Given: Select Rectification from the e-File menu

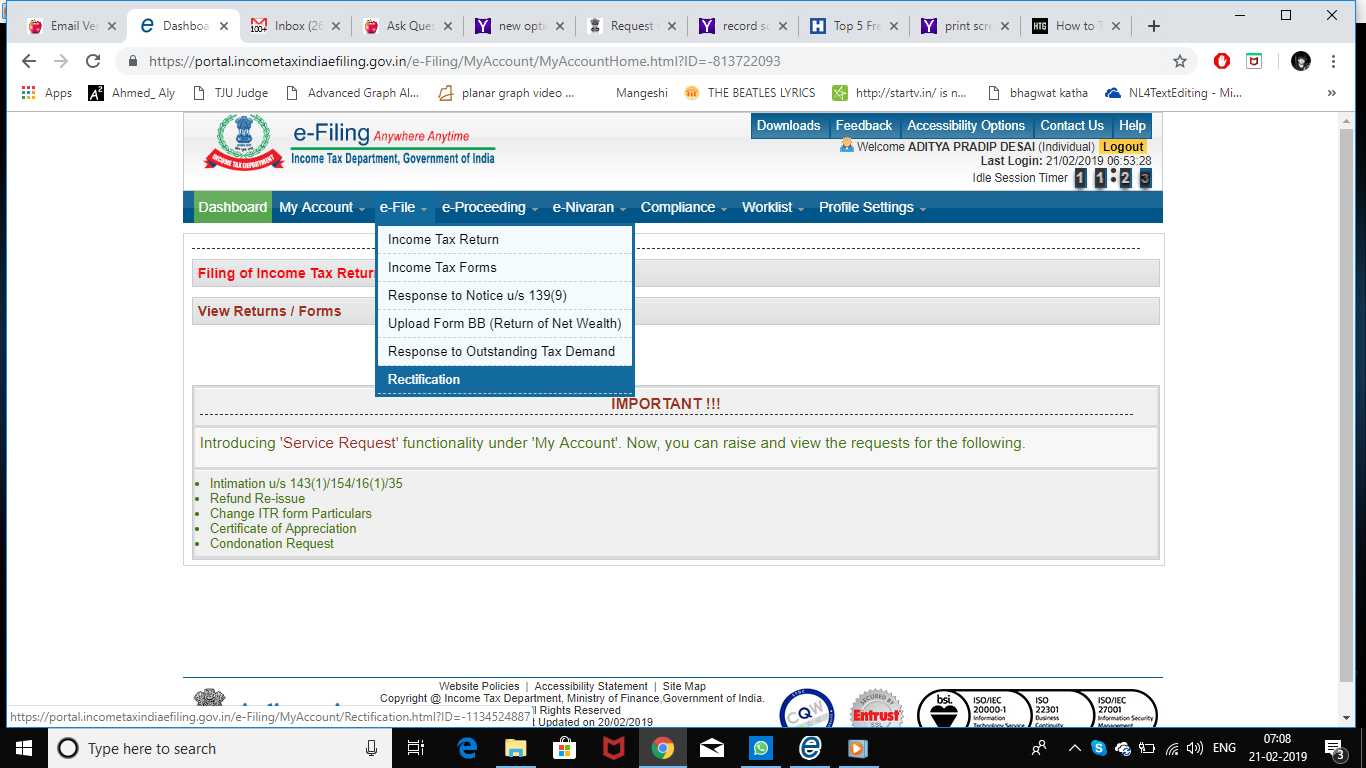Looking at the screenshot, I should pyautogui.click(x=423, y=379).
